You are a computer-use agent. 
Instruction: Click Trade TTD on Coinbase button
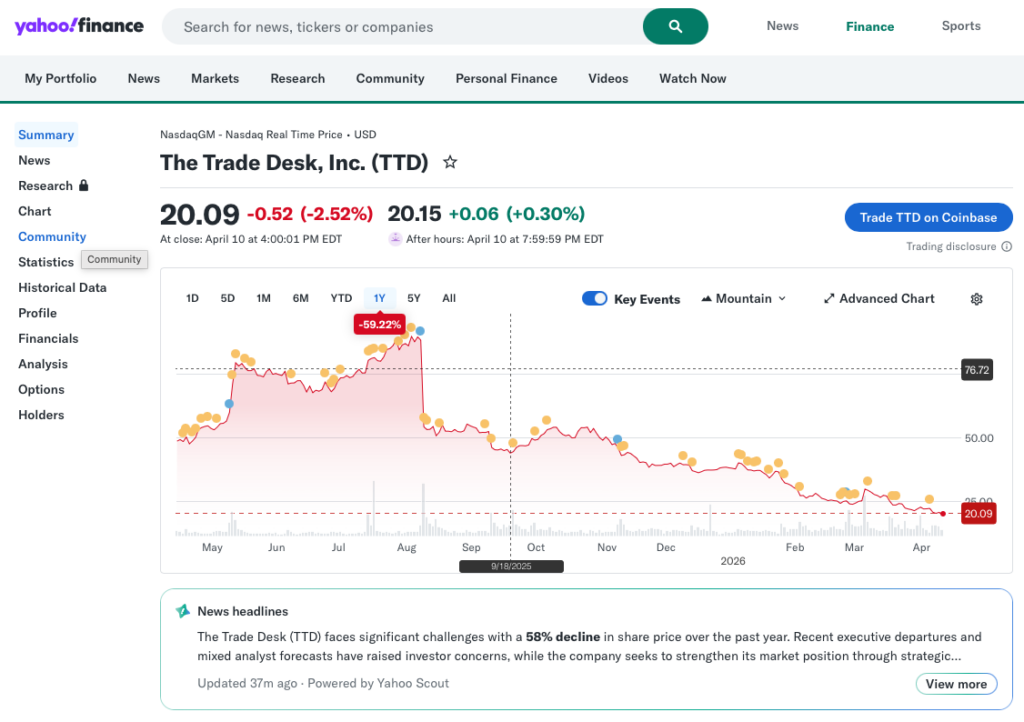point(928,218)
